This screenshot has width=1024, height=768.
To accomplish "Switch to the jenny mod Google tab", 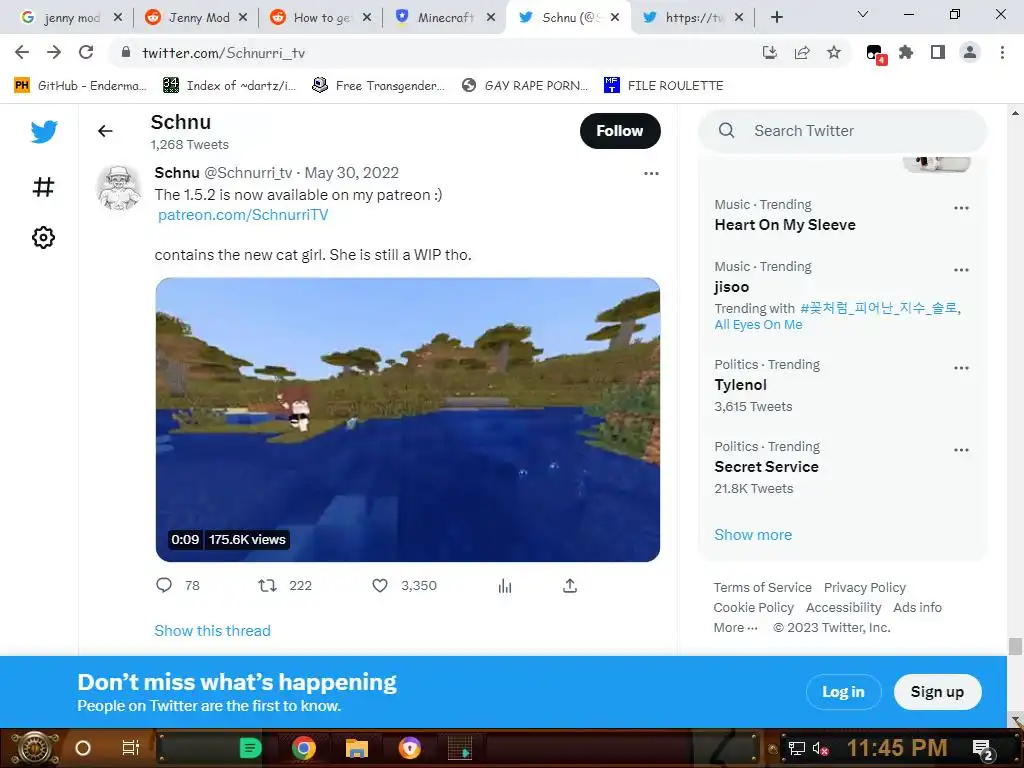I will (x=71, y=18).
